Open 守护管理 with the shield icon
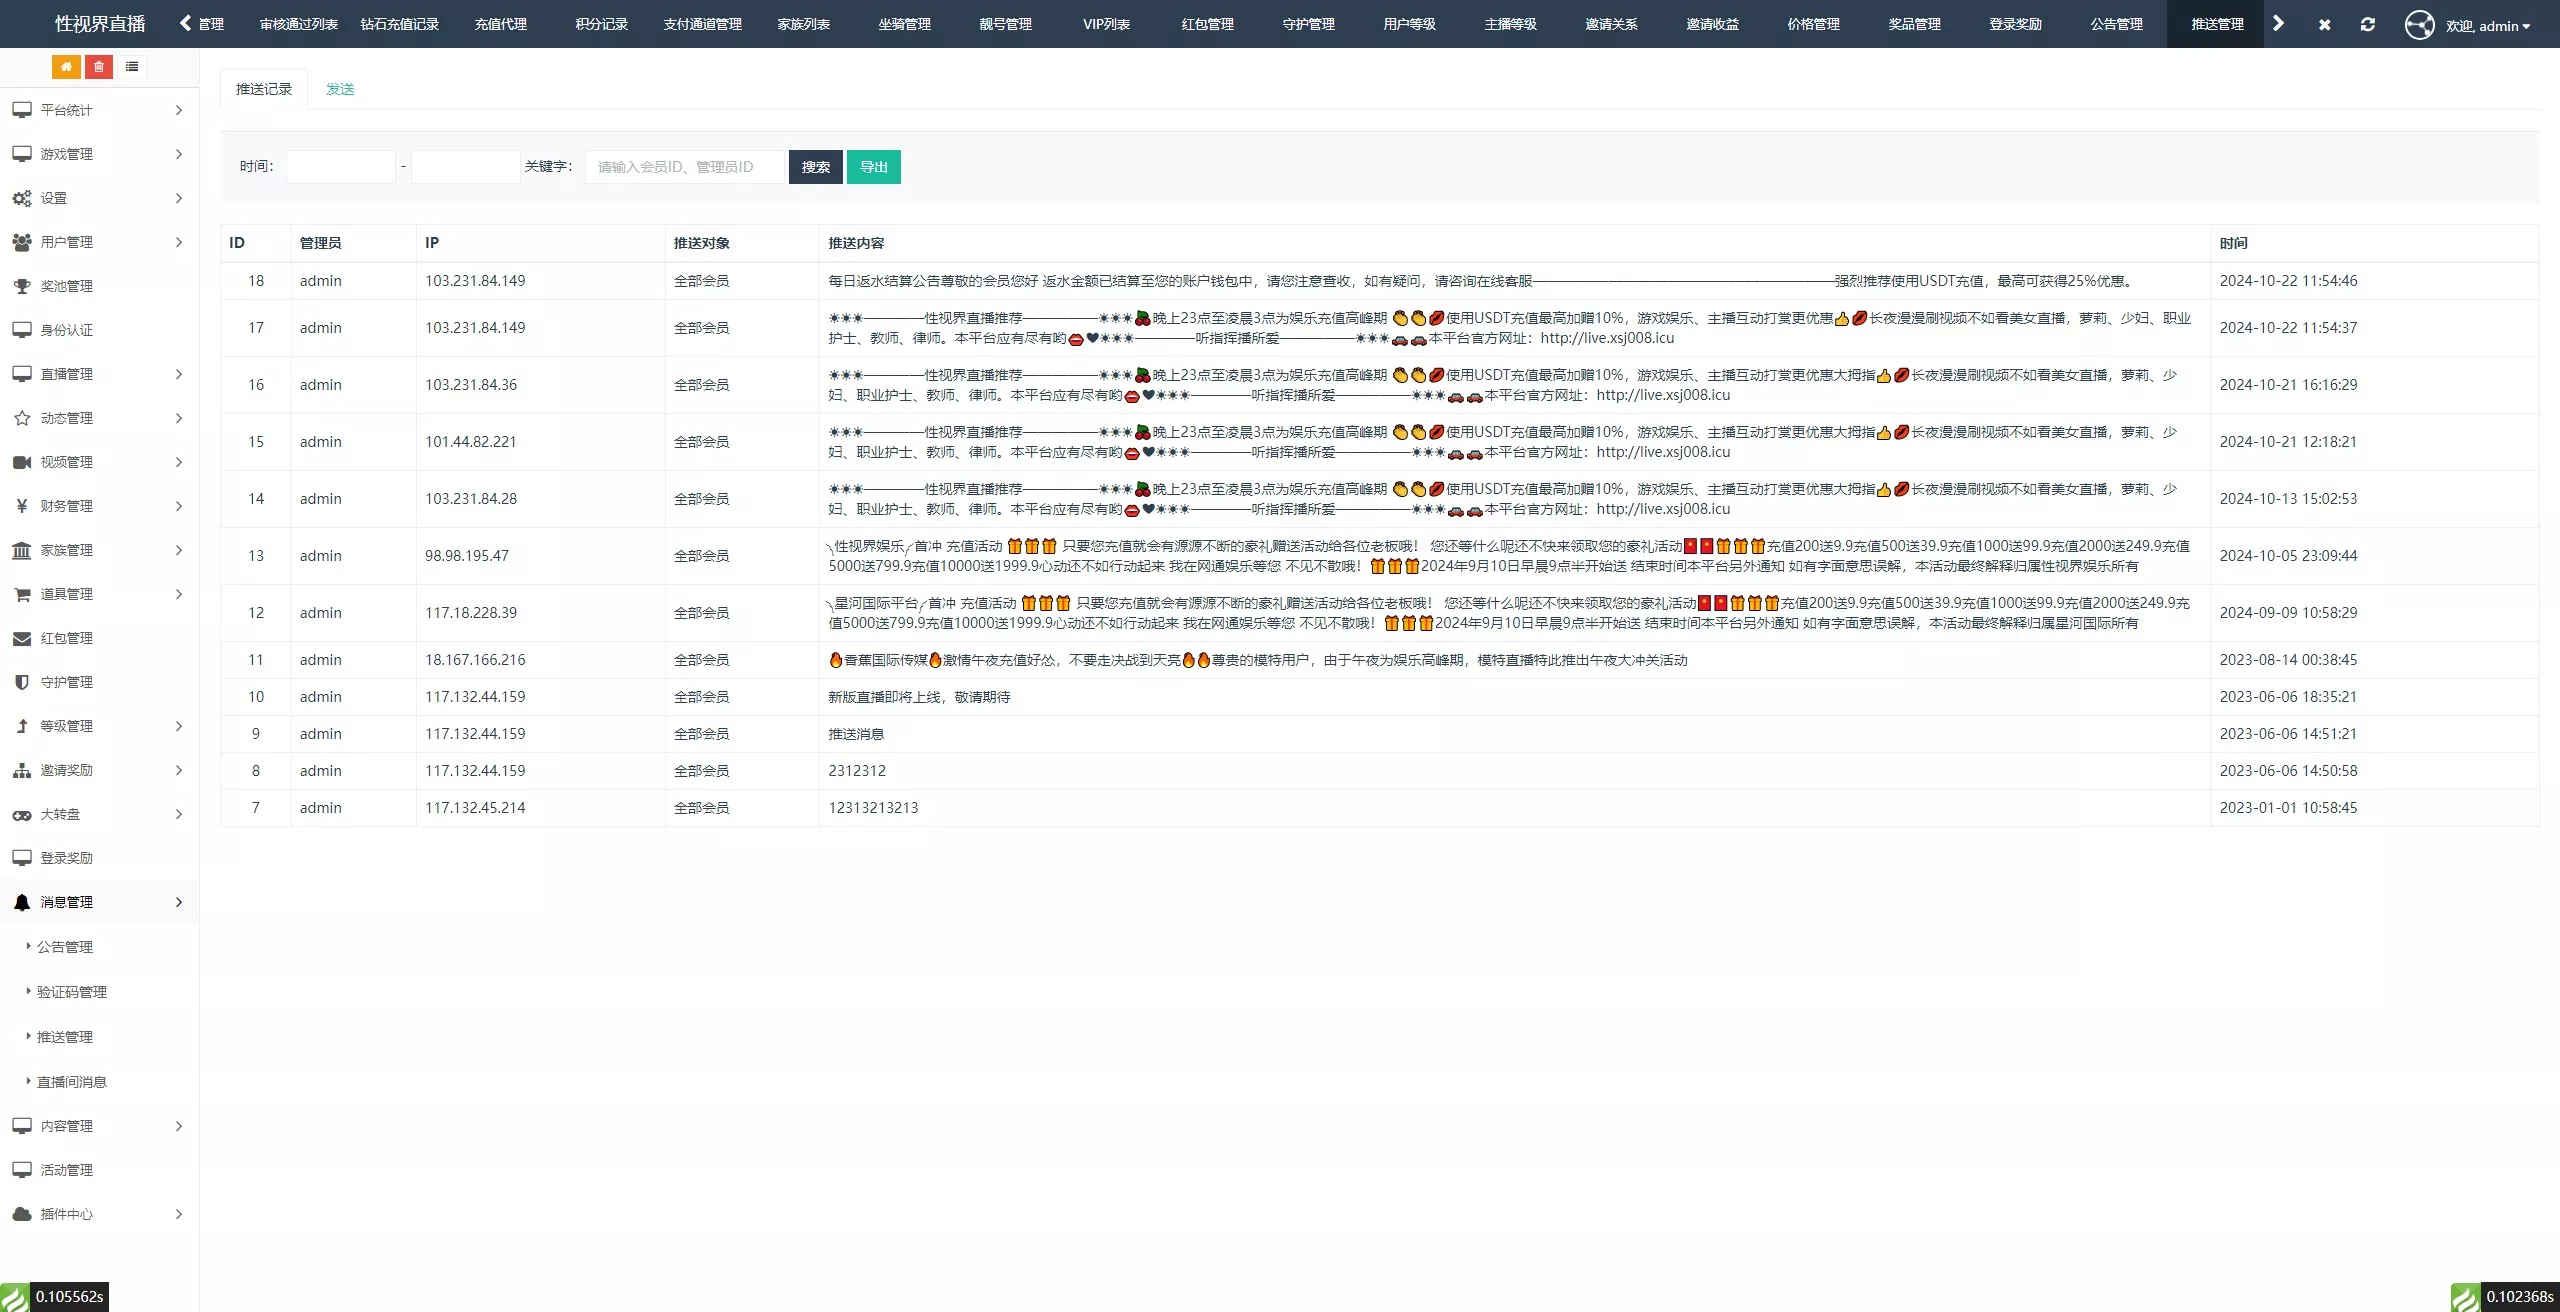The image size is (2560, 1312). [66, 682]
